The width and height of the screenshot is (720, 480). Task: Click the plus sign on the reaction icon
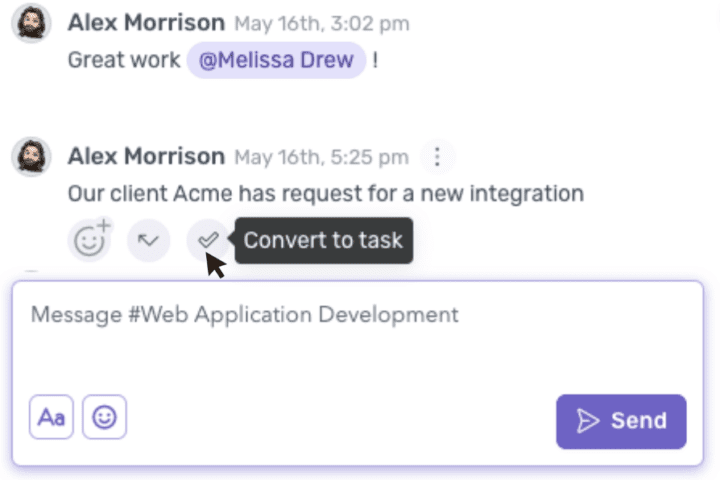(102, 226)
